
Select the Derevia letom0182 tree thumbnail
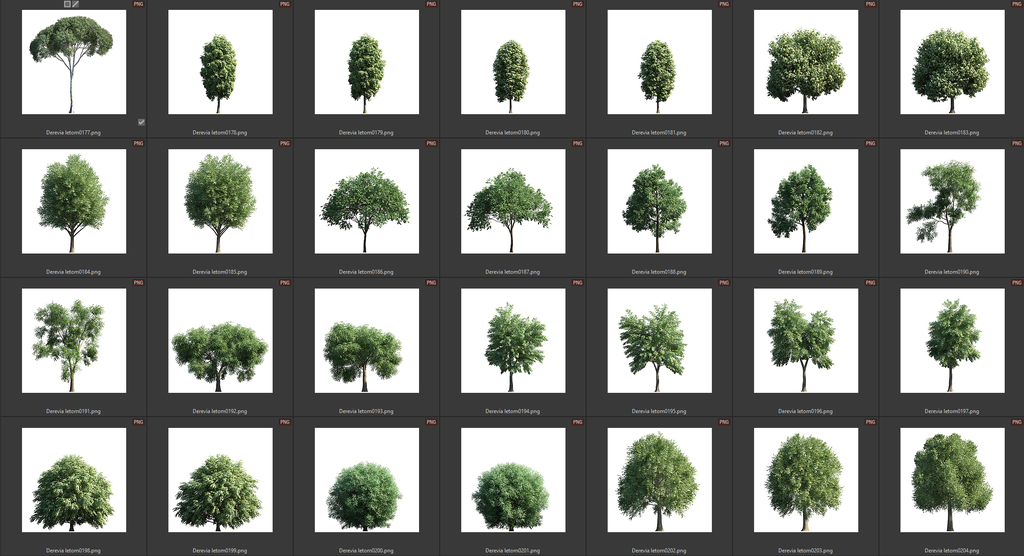click(805, 62)
